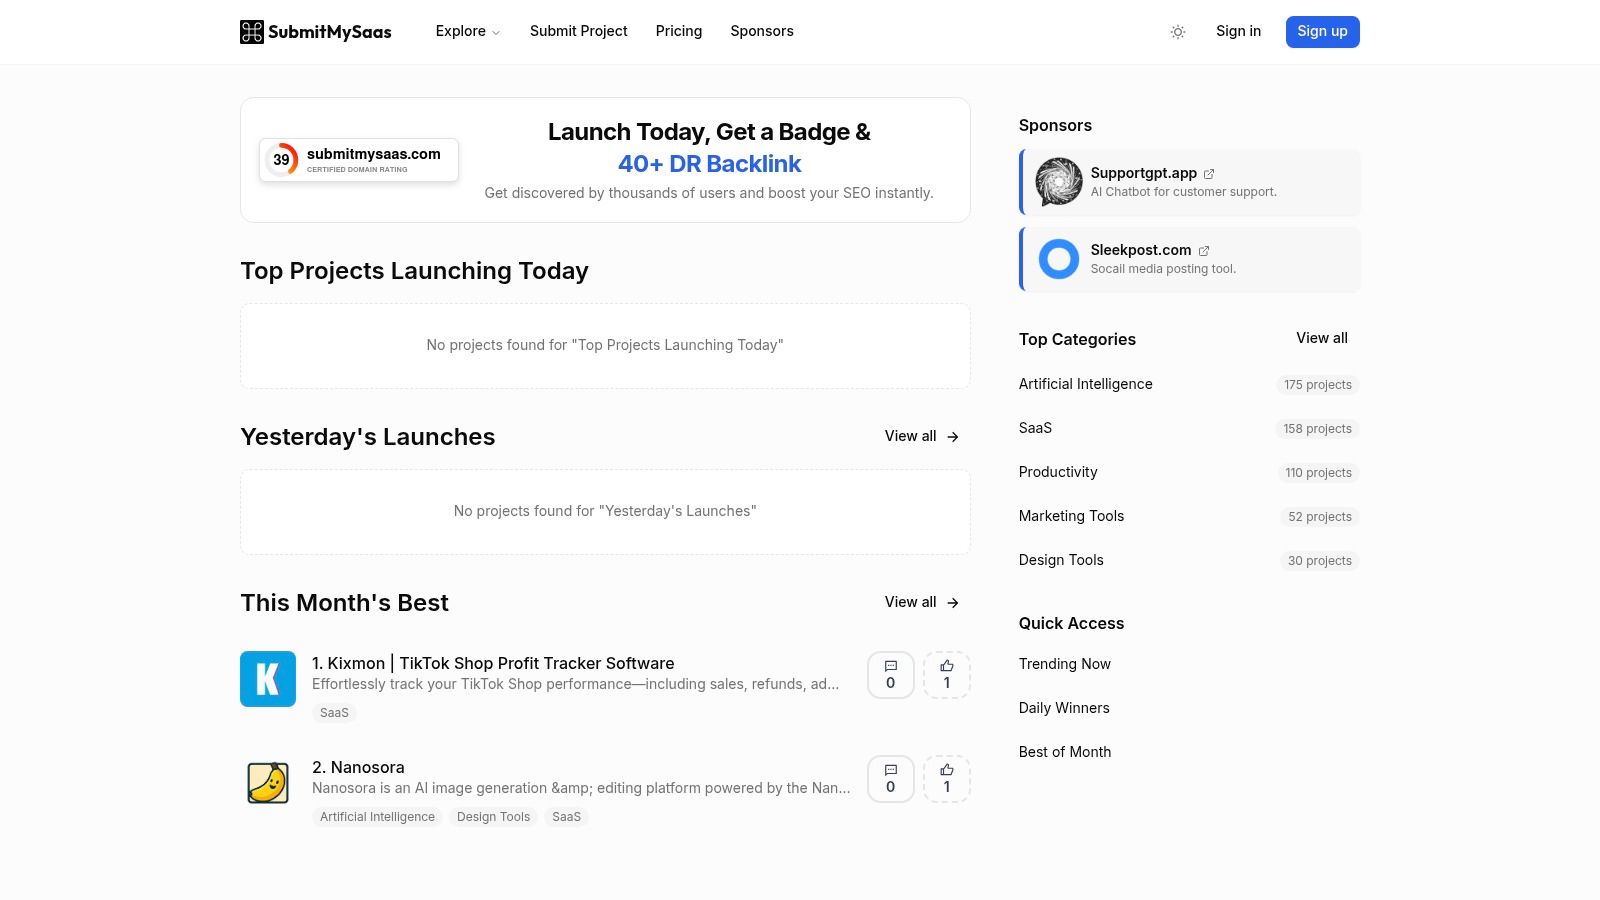Viewport: 1600px width, 900px height.
Task: Click the Sign up button
Action: [x=1322, y=31]
